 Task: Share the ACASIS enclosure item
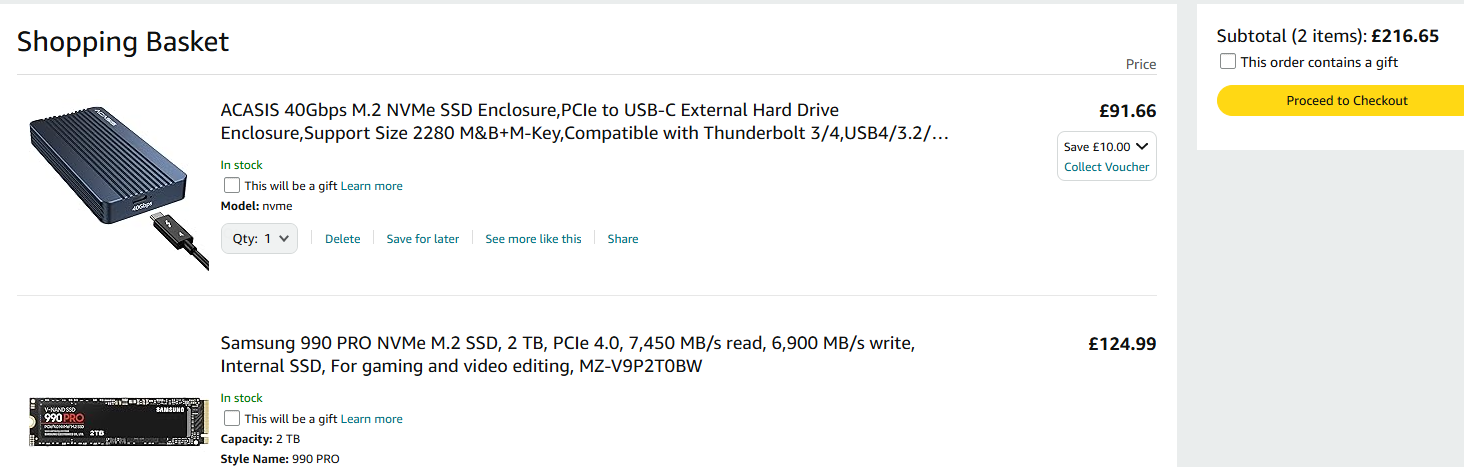click(622, 239)
